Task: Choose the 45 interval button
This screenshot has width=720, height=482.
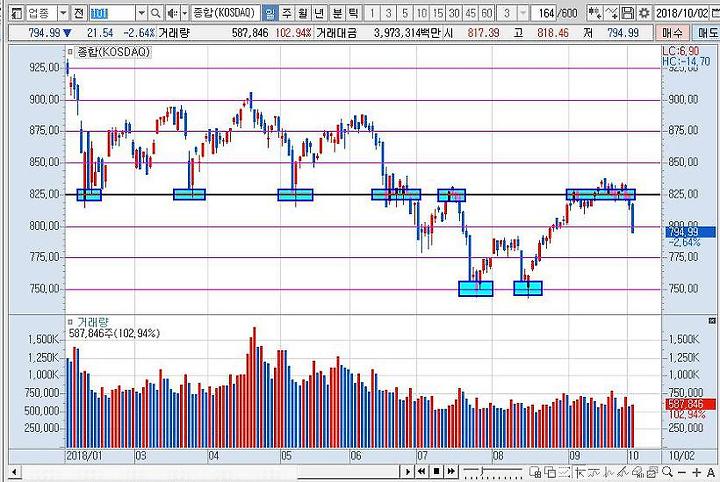Action: tap(471, 13)
